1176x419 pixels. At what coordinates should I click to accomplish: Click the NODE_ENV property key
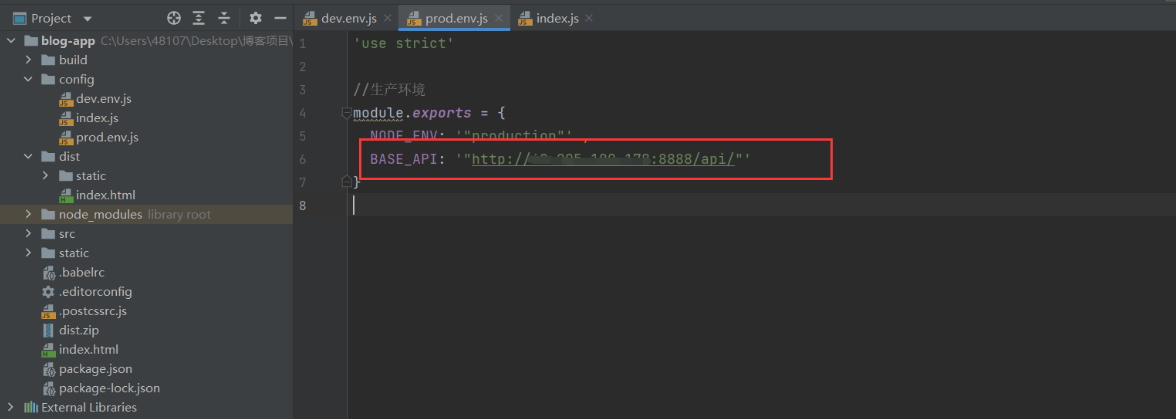pos(404,136)
